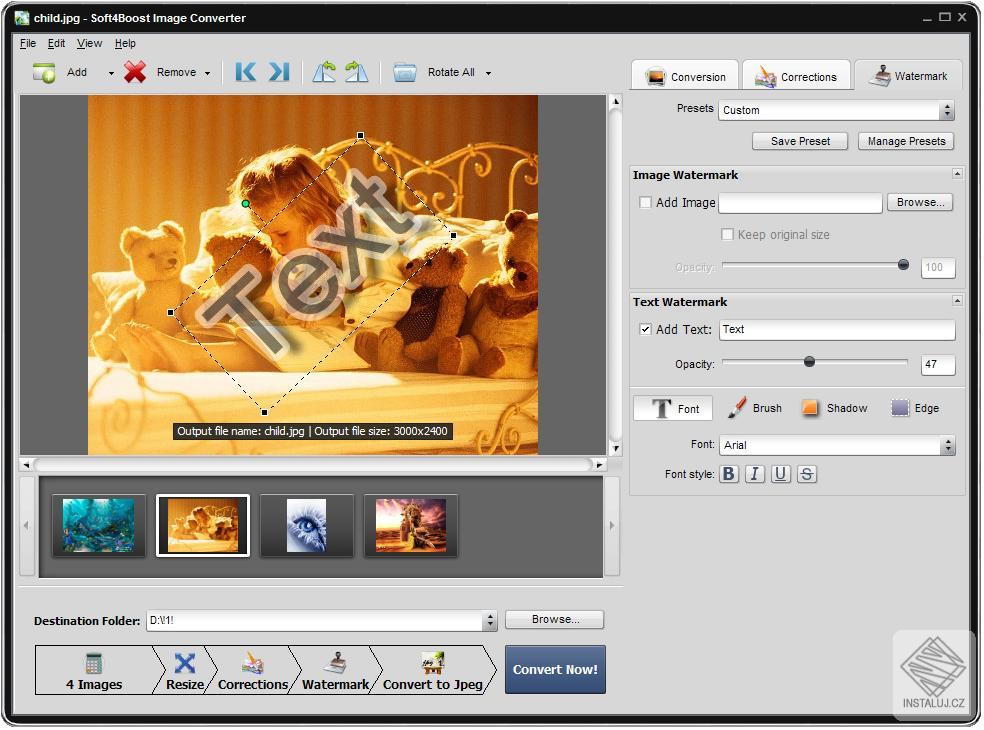
Task: Open the Brush settings for watermark text
Action: (755, 408)
